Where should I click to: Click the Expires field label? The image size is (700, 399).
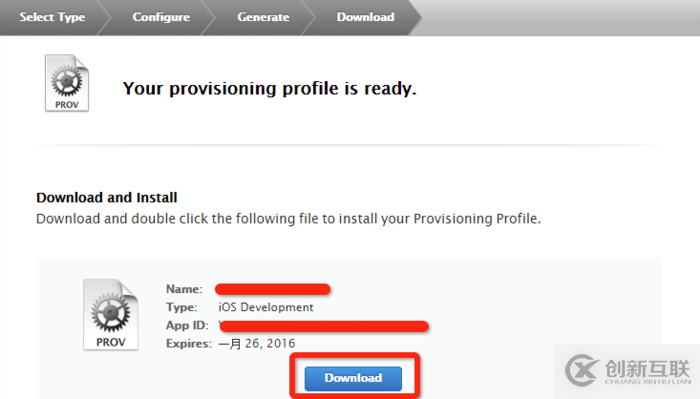pos(189,344)
